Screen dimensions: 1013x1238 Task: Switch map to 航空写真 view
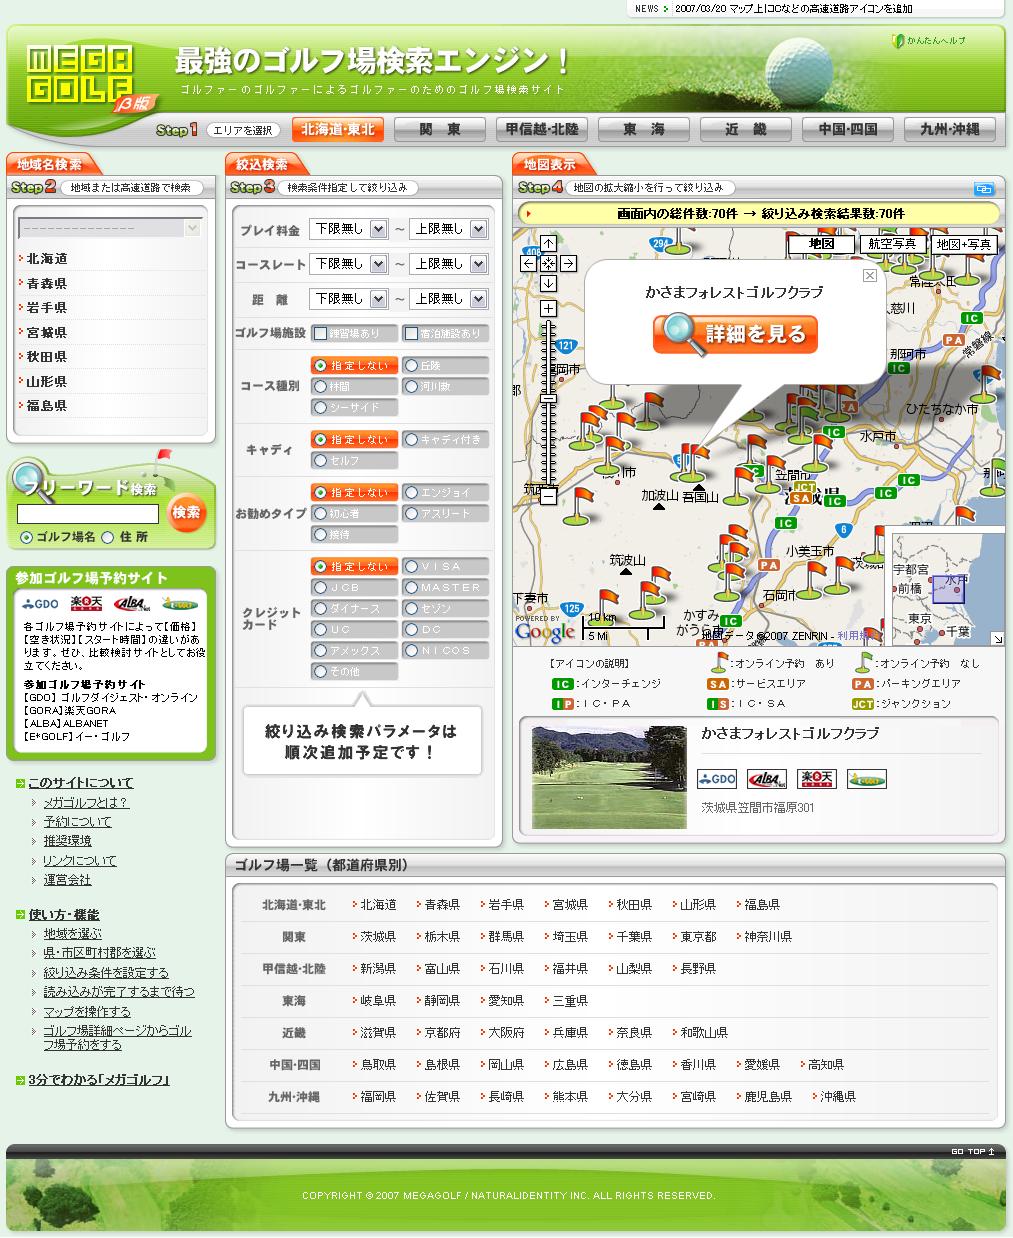(x=892, y=244)
